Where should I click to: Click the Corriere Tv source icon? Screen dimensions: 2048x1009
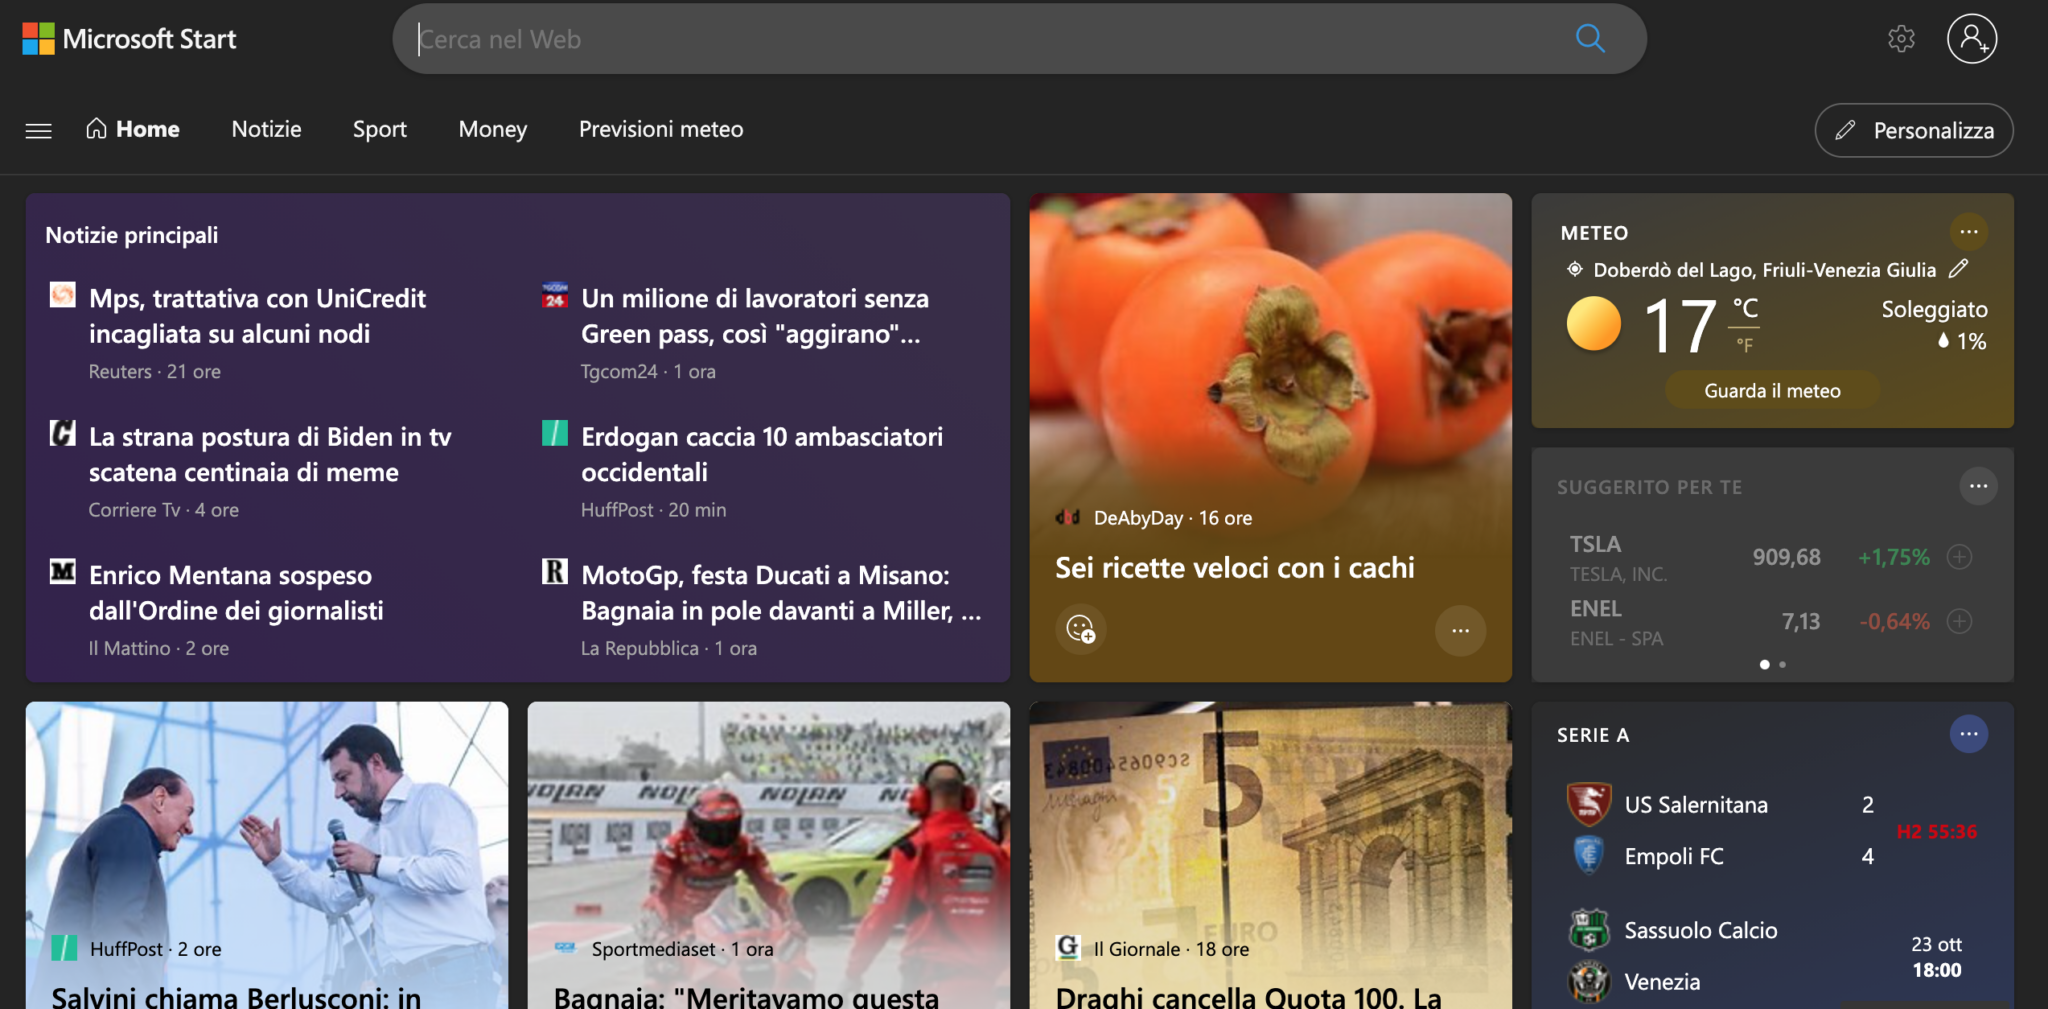(62, 433)
